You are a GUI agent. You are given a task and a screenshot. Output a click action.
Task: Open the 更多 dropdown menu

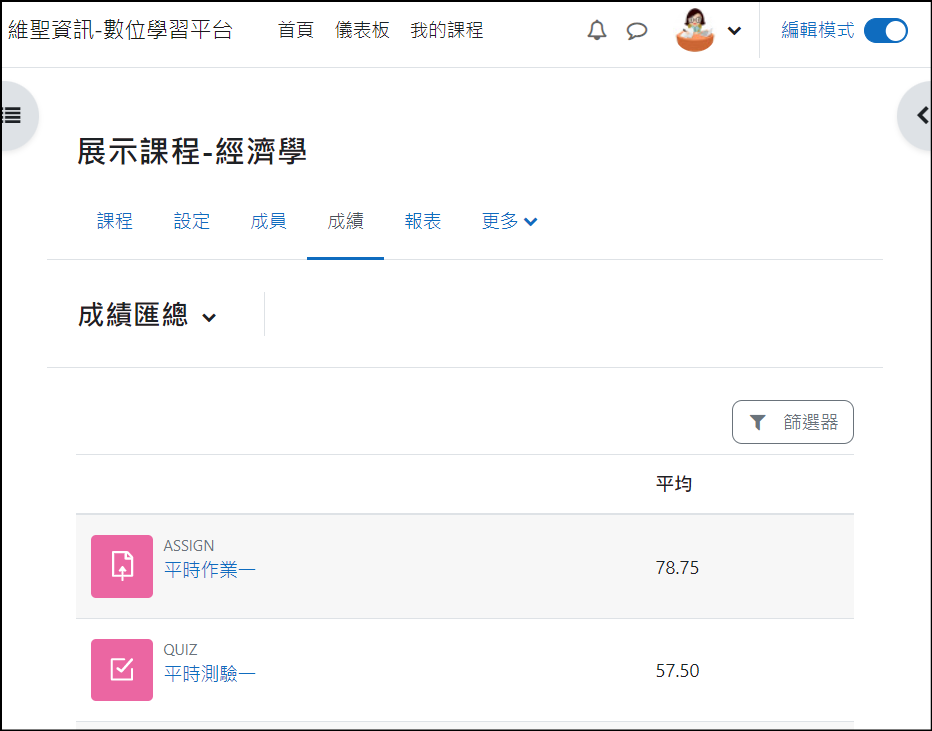pos(509,222)
